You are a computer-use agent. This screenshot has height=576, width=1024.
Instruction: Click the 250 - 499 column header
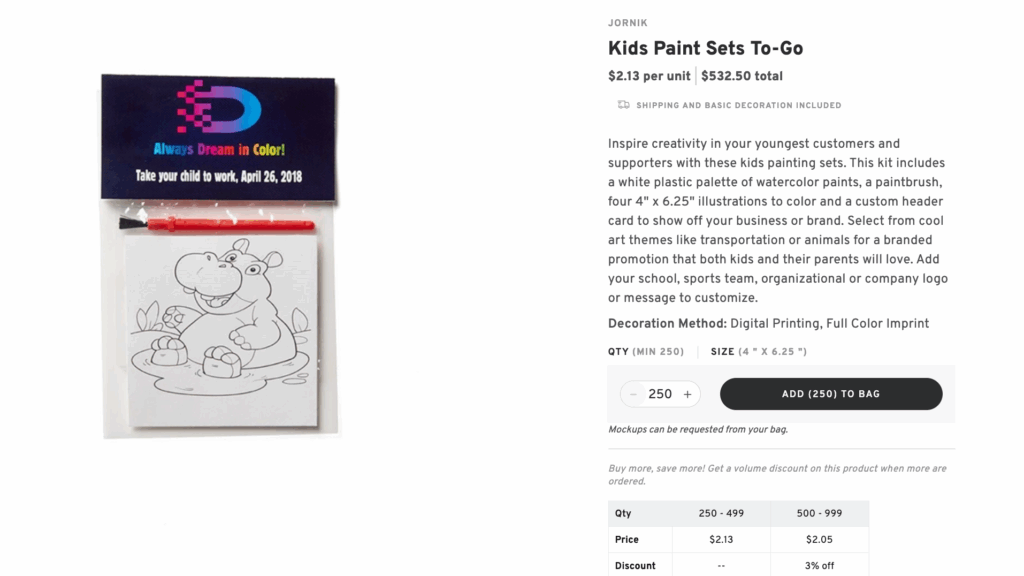click(x=720, y=513)
